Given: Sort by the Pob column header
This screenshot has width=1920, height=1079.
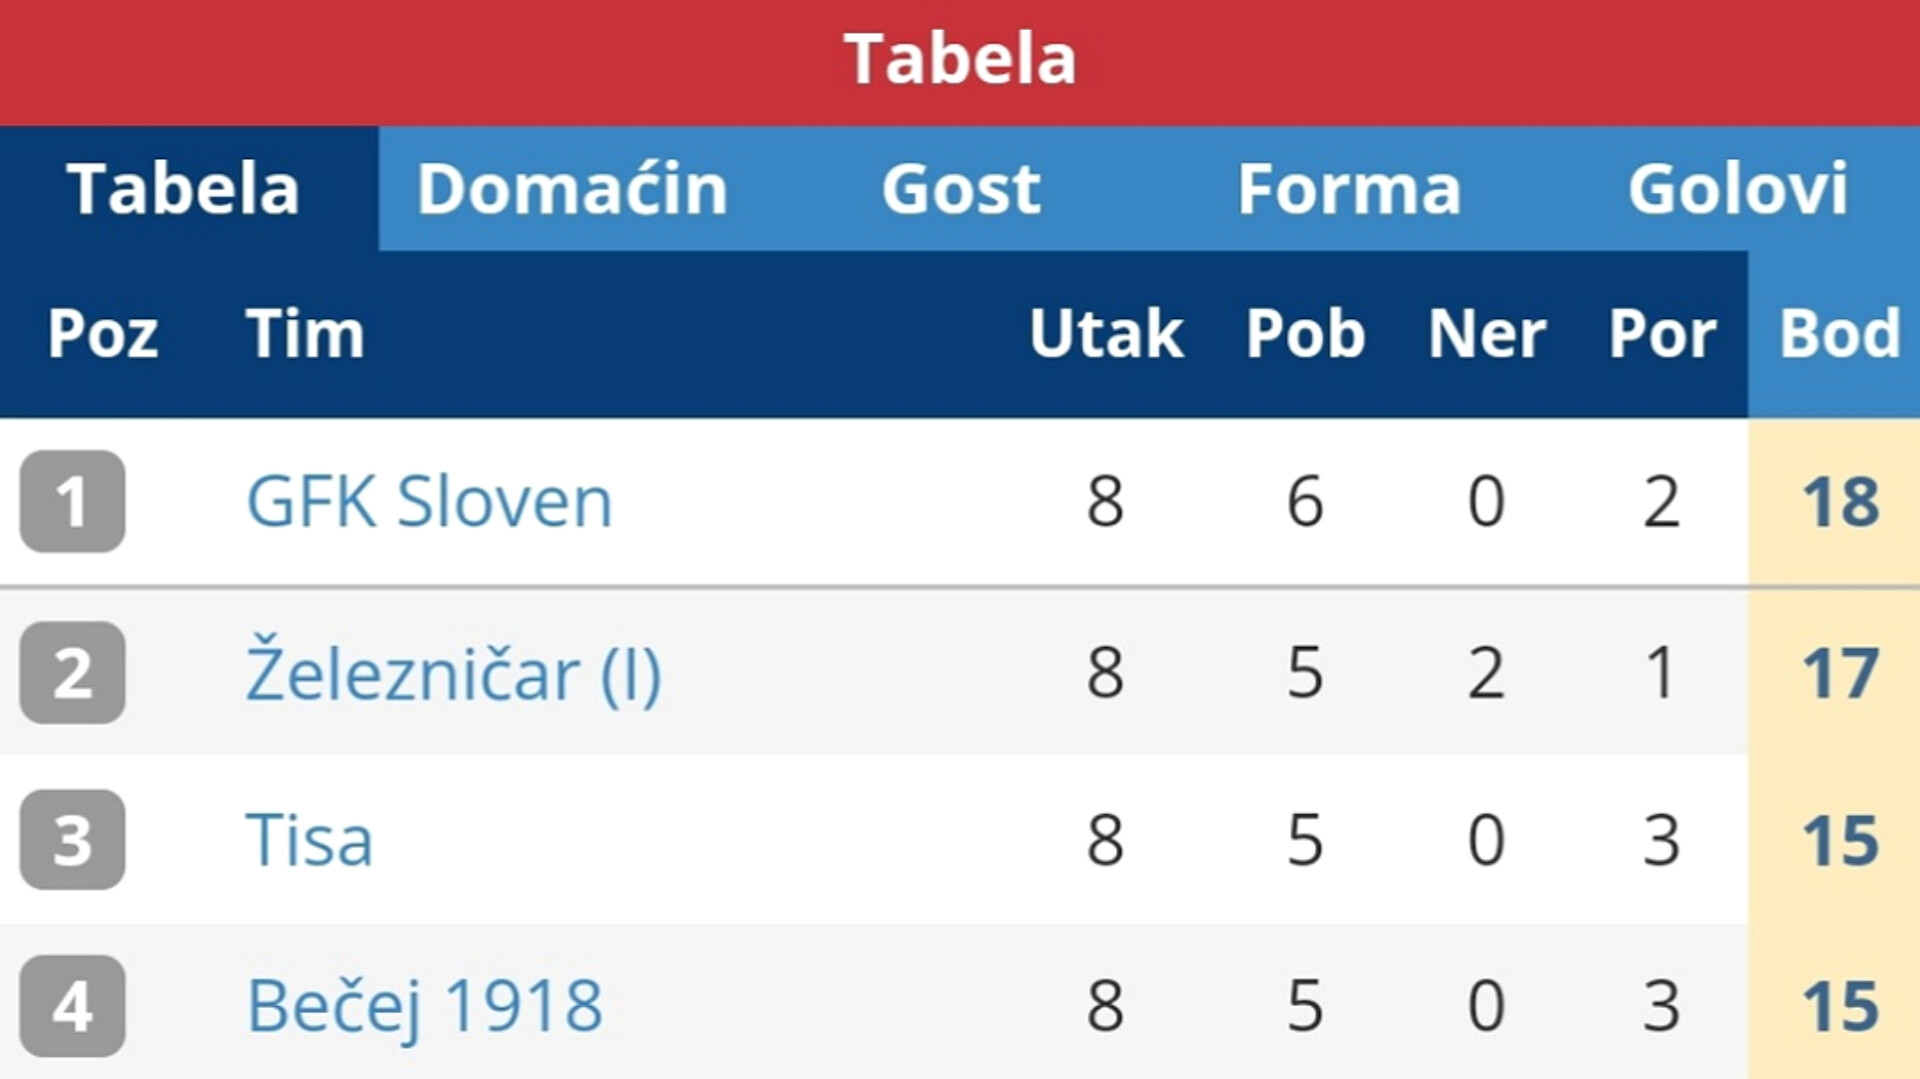Looking at the screenshot, I should pyautogui.click(x=1305, y=333).
